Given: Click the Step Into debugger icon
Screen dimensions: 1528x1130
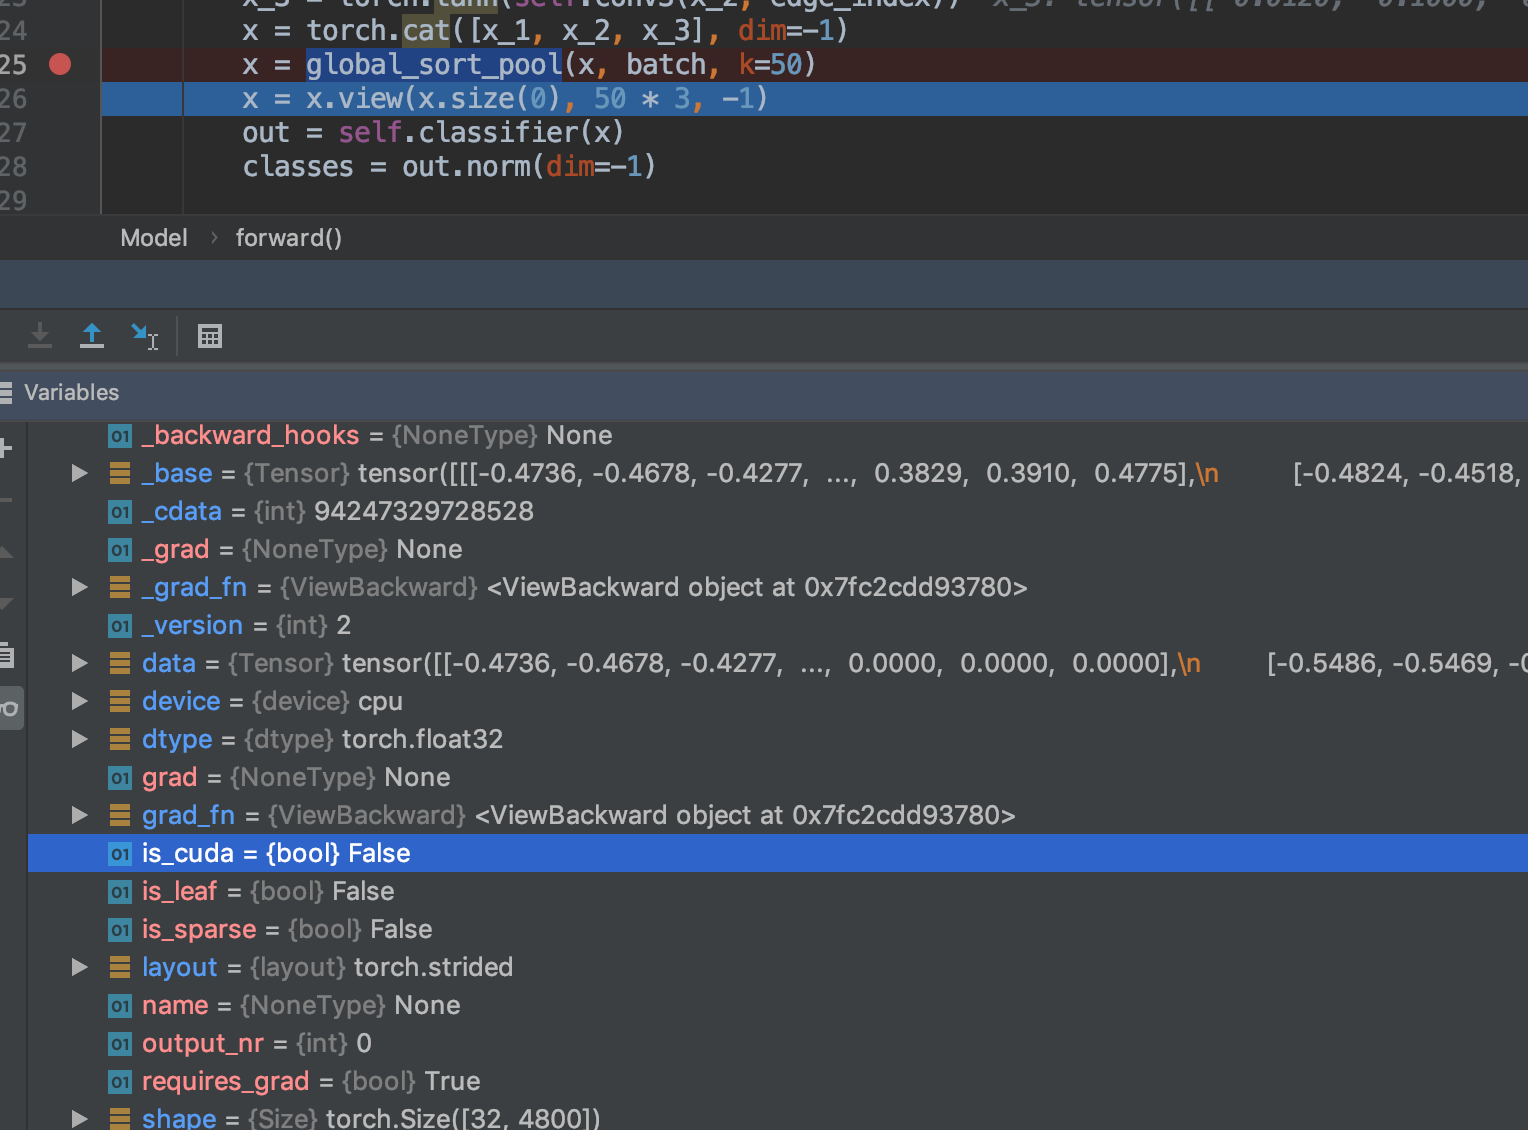Looking at the screenshot, I should pos(40,335).
